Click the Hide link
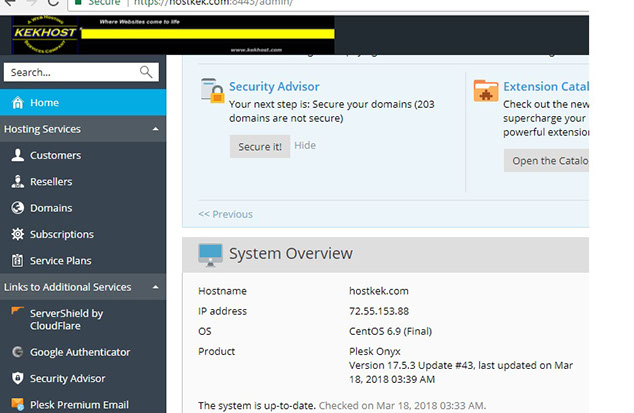Viewport: 634px width, 413px height. pos(305,146)
